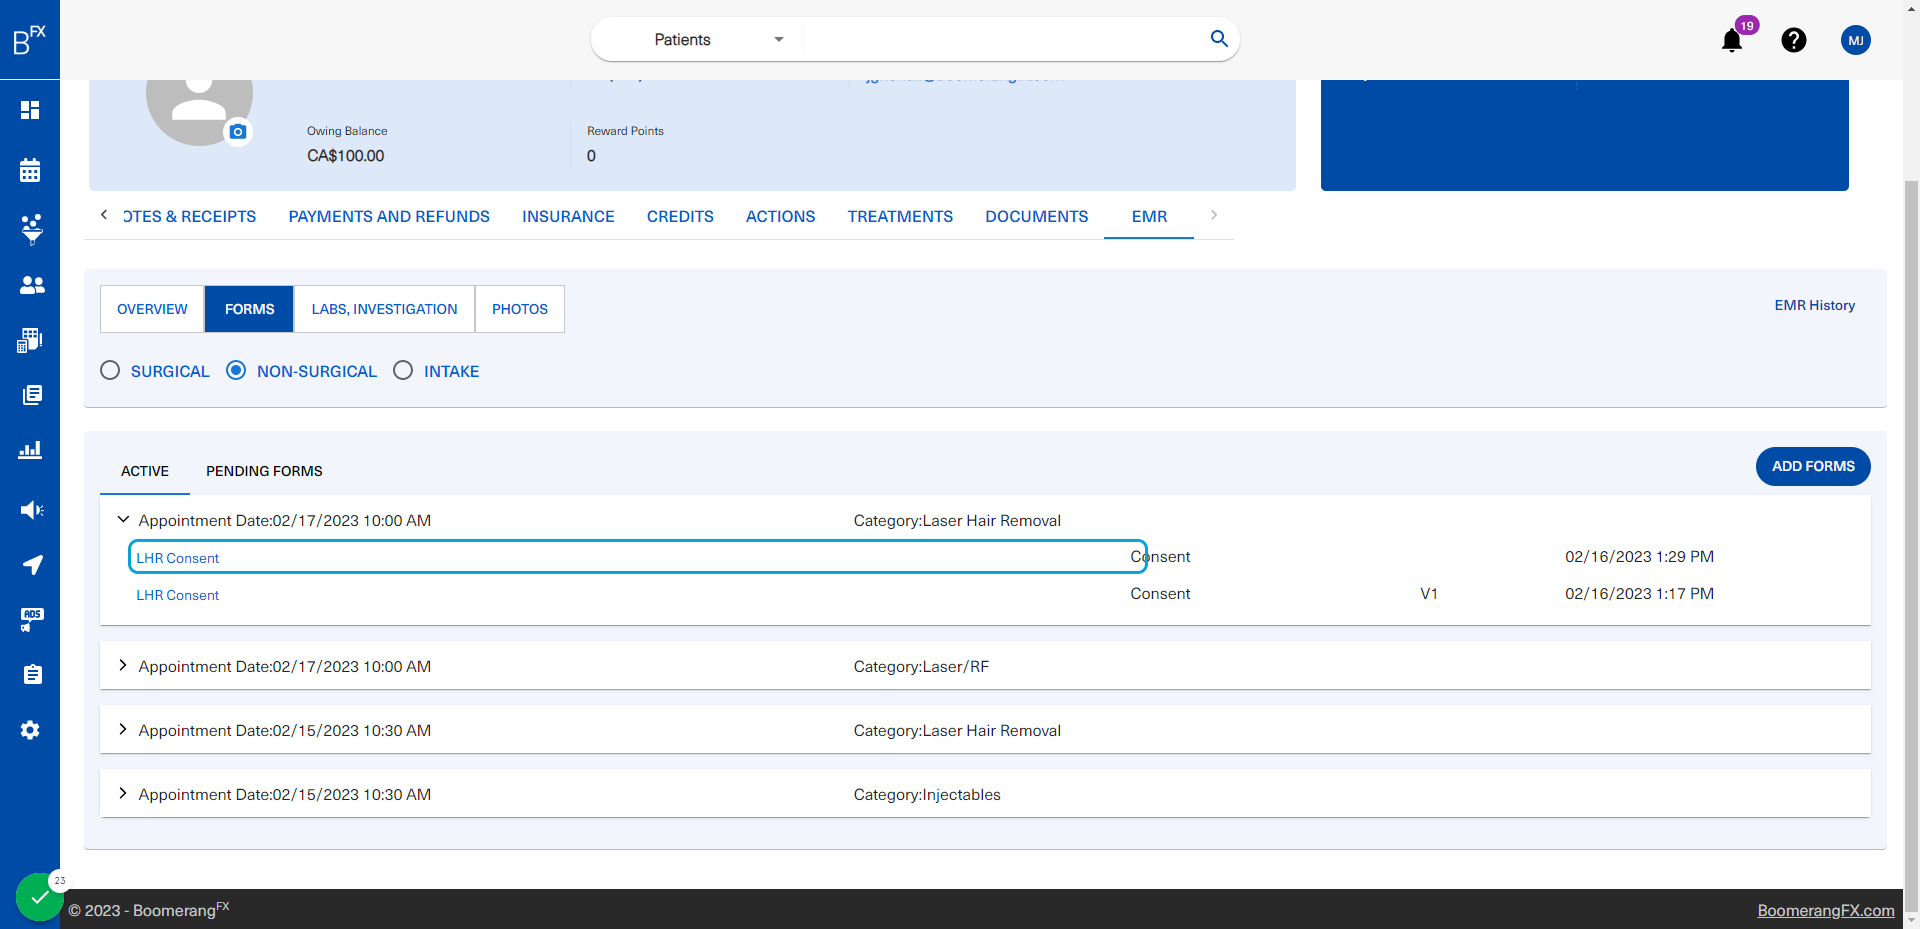The height and width of the screenshot is (929, 1920).
Task: Select the INTAKE radio button
Action: [x=403, y=371]
